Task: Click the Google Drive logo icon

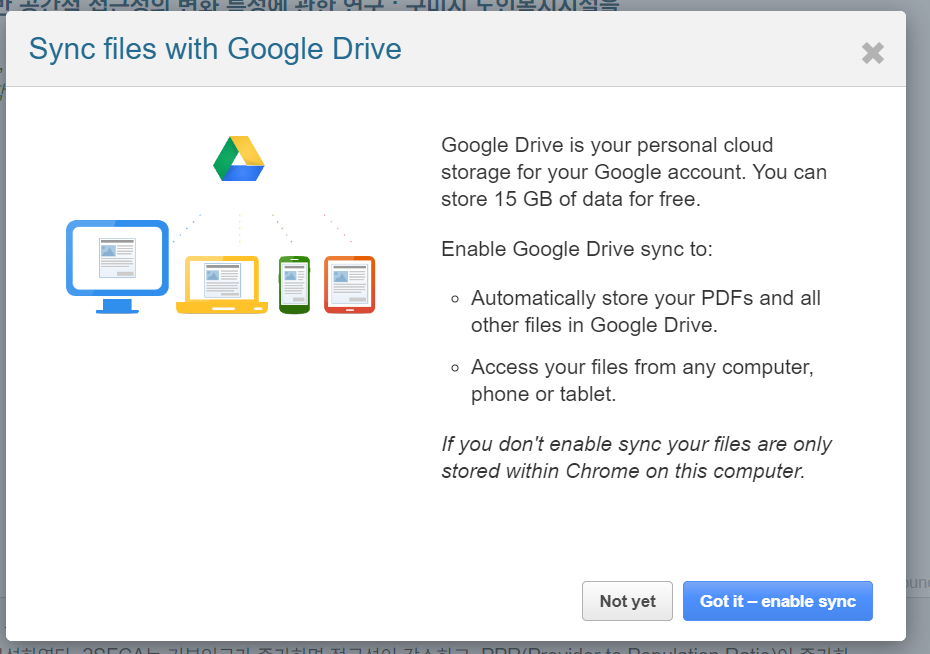Action: (239, 158)
